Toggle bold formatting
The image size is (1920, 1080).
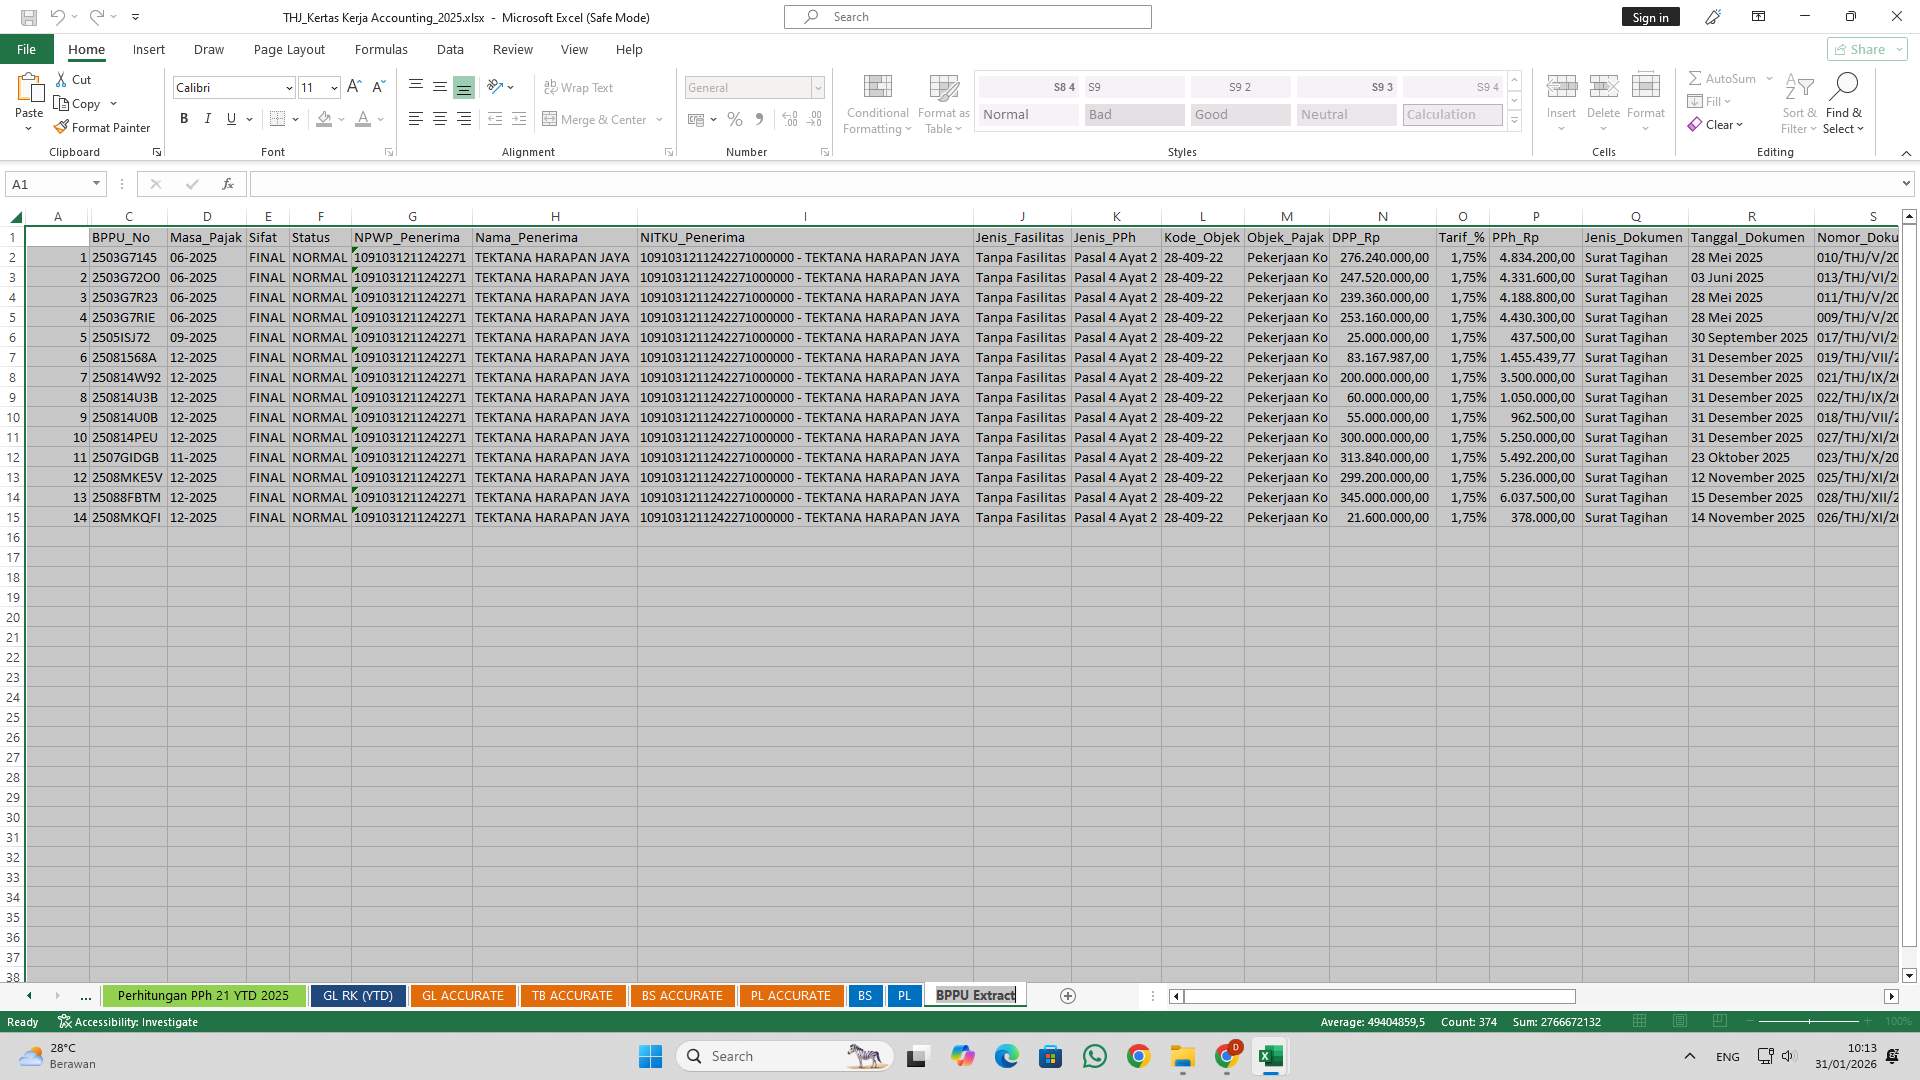tap(184, 118)
